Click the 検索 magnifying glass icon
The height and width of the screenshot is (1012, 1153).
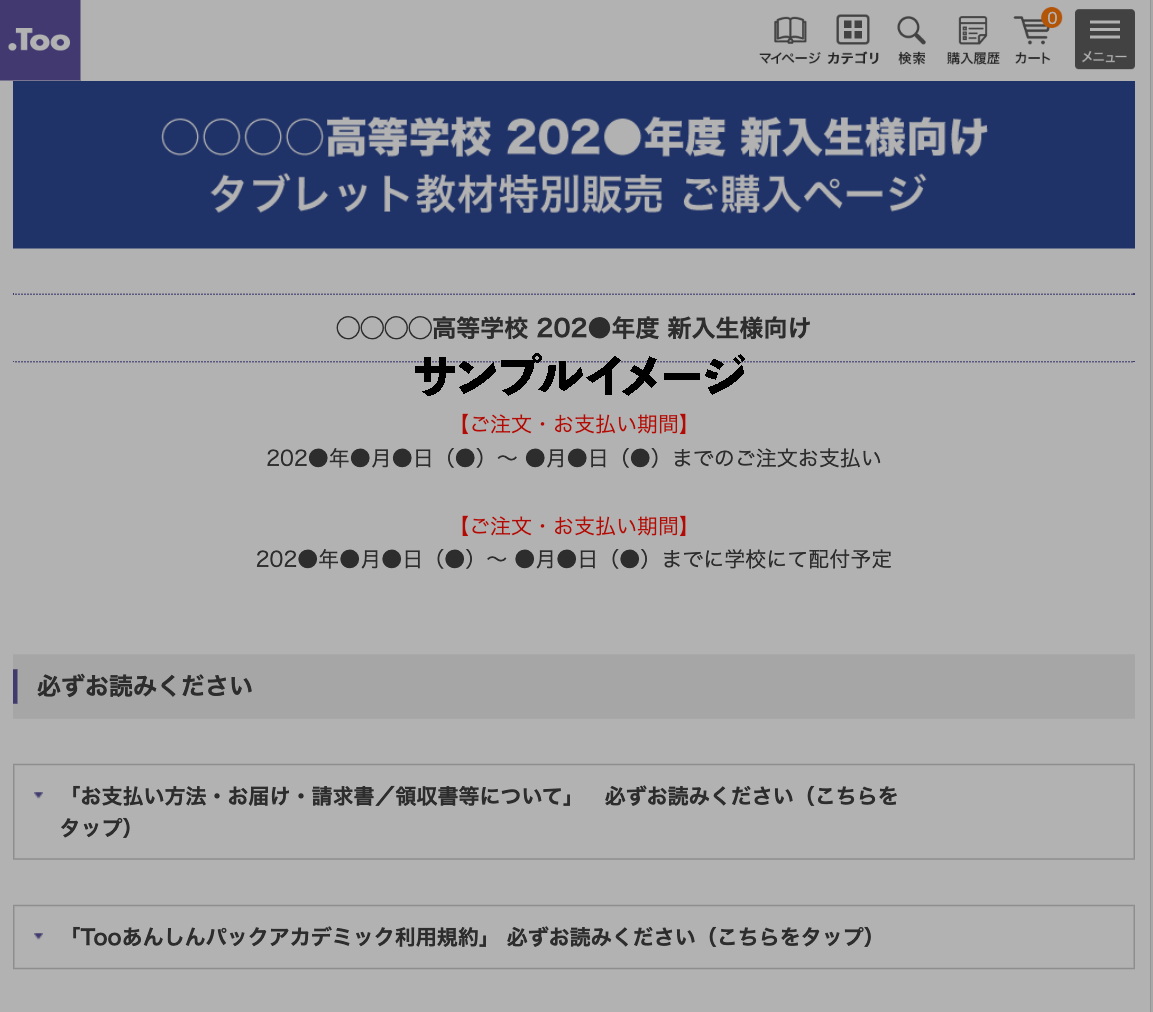coord(911,30)
